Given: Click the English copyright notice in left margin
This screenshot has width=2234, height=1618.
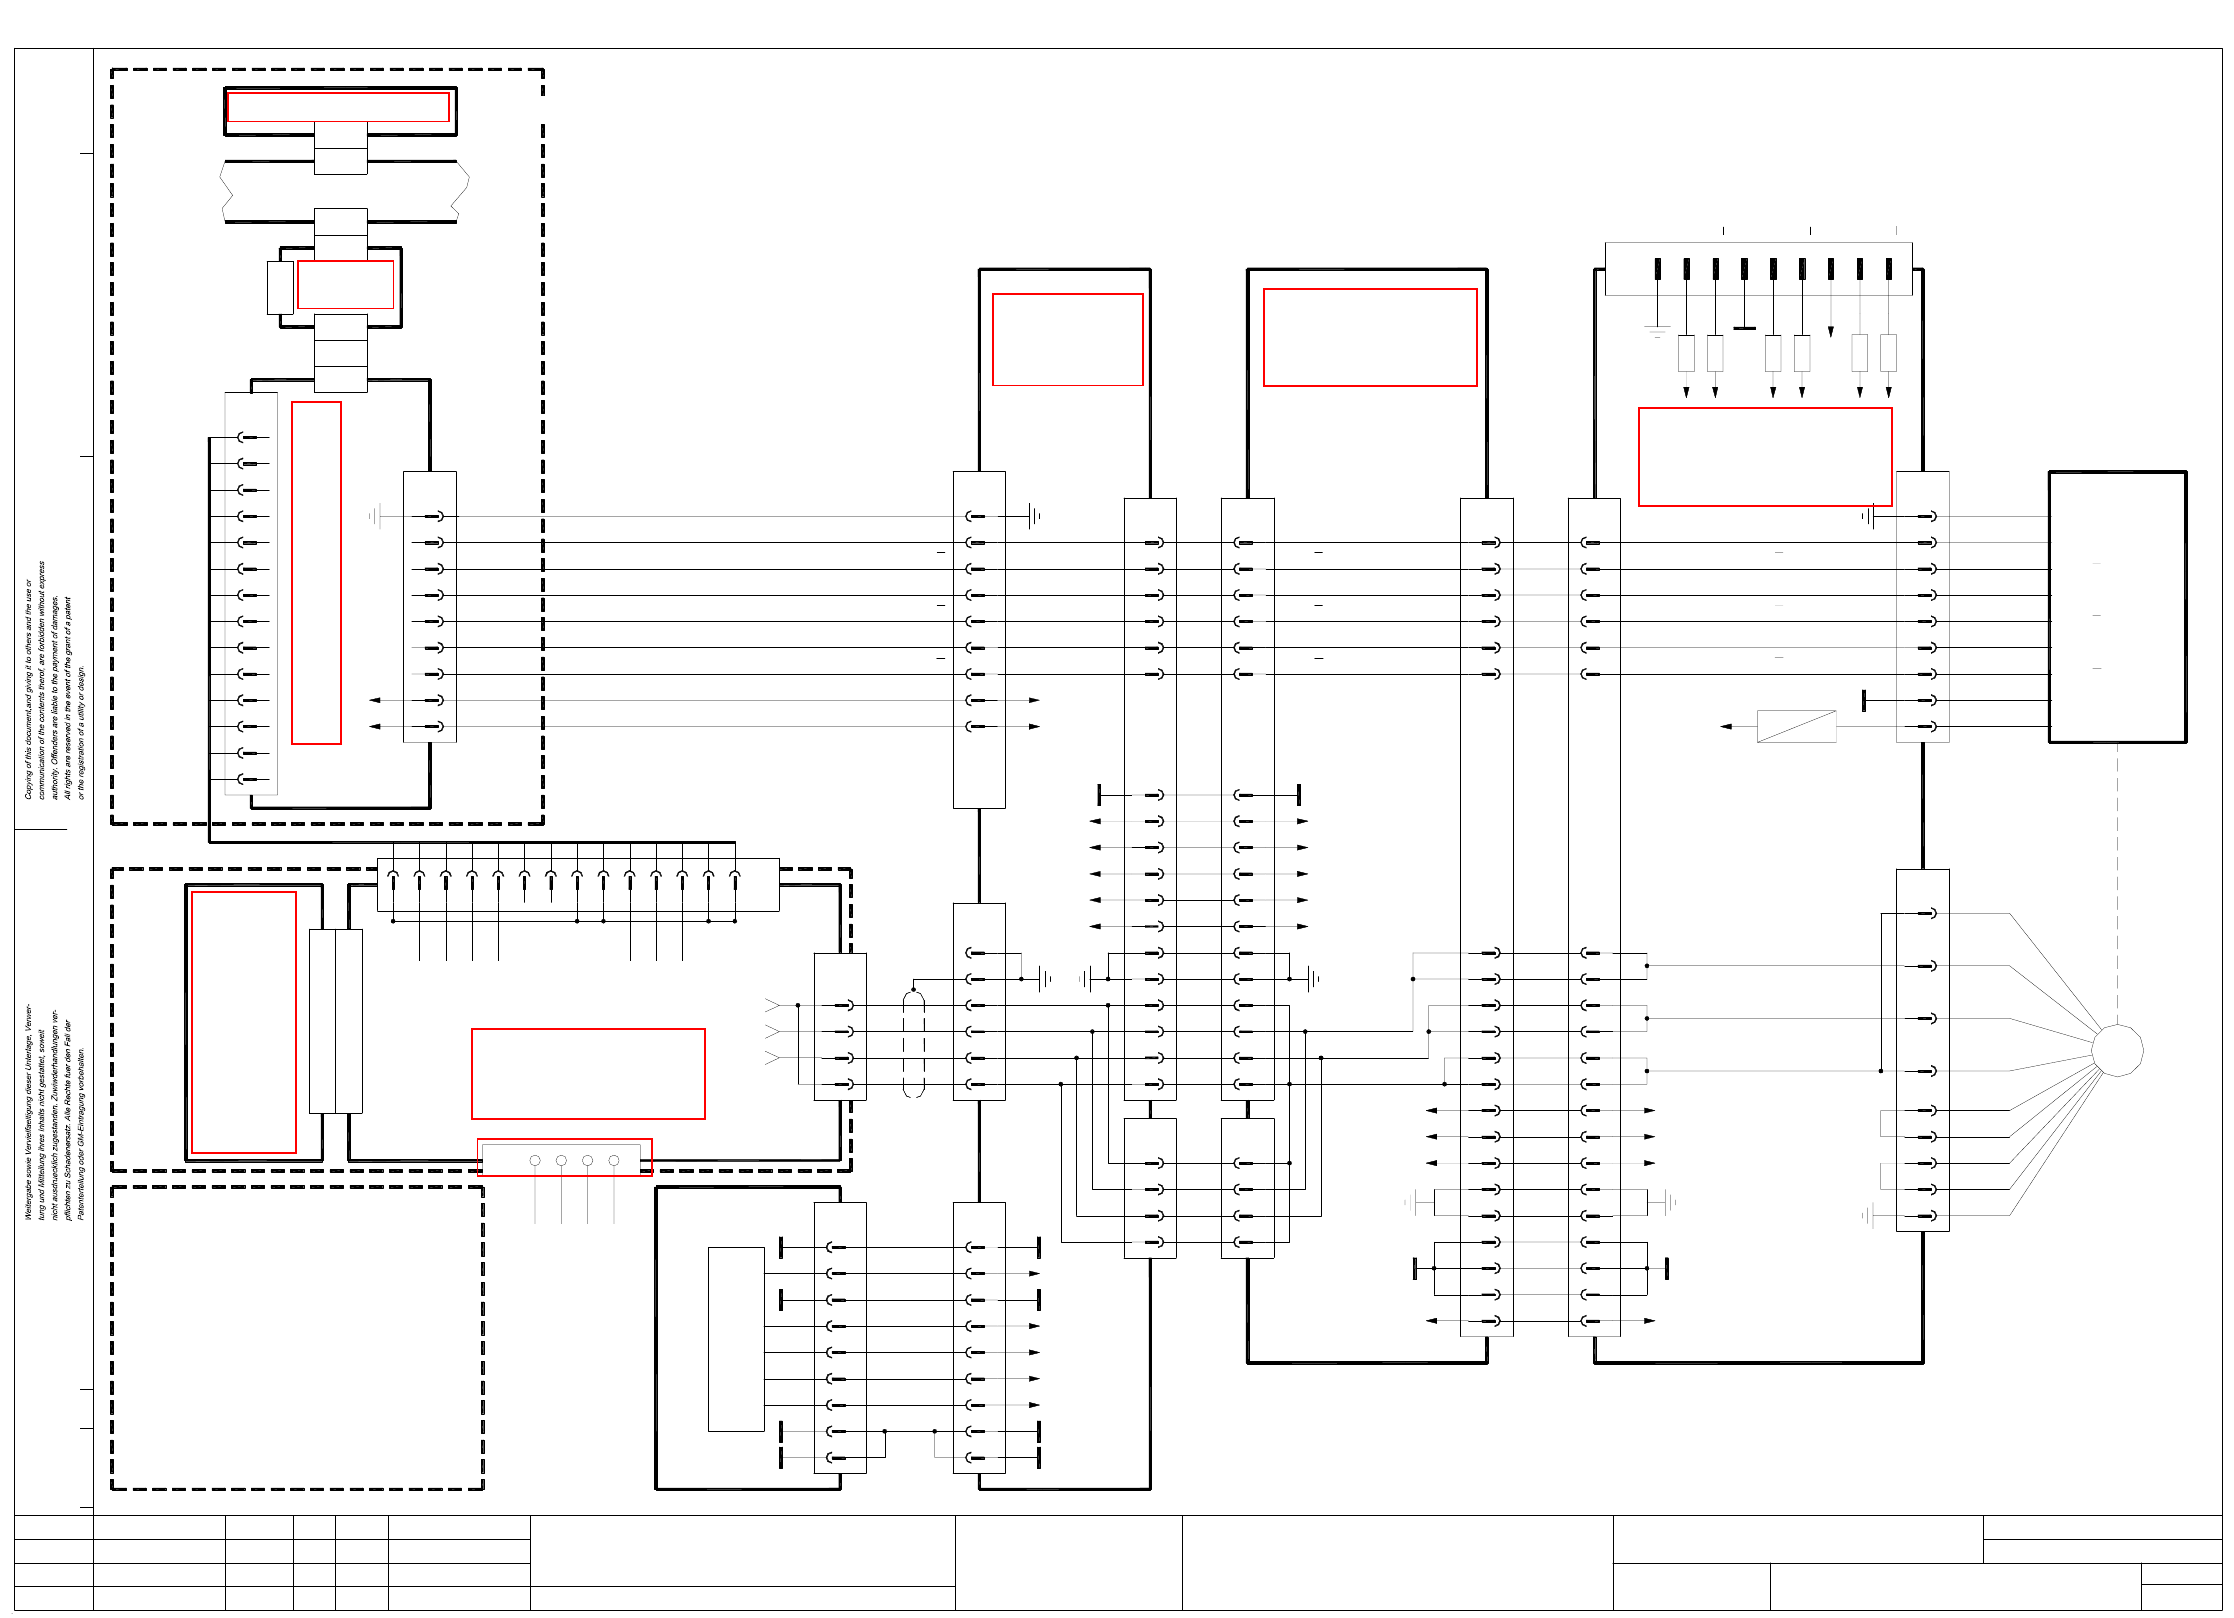Looking at the screenshot, I should click(x=55, y=680).
